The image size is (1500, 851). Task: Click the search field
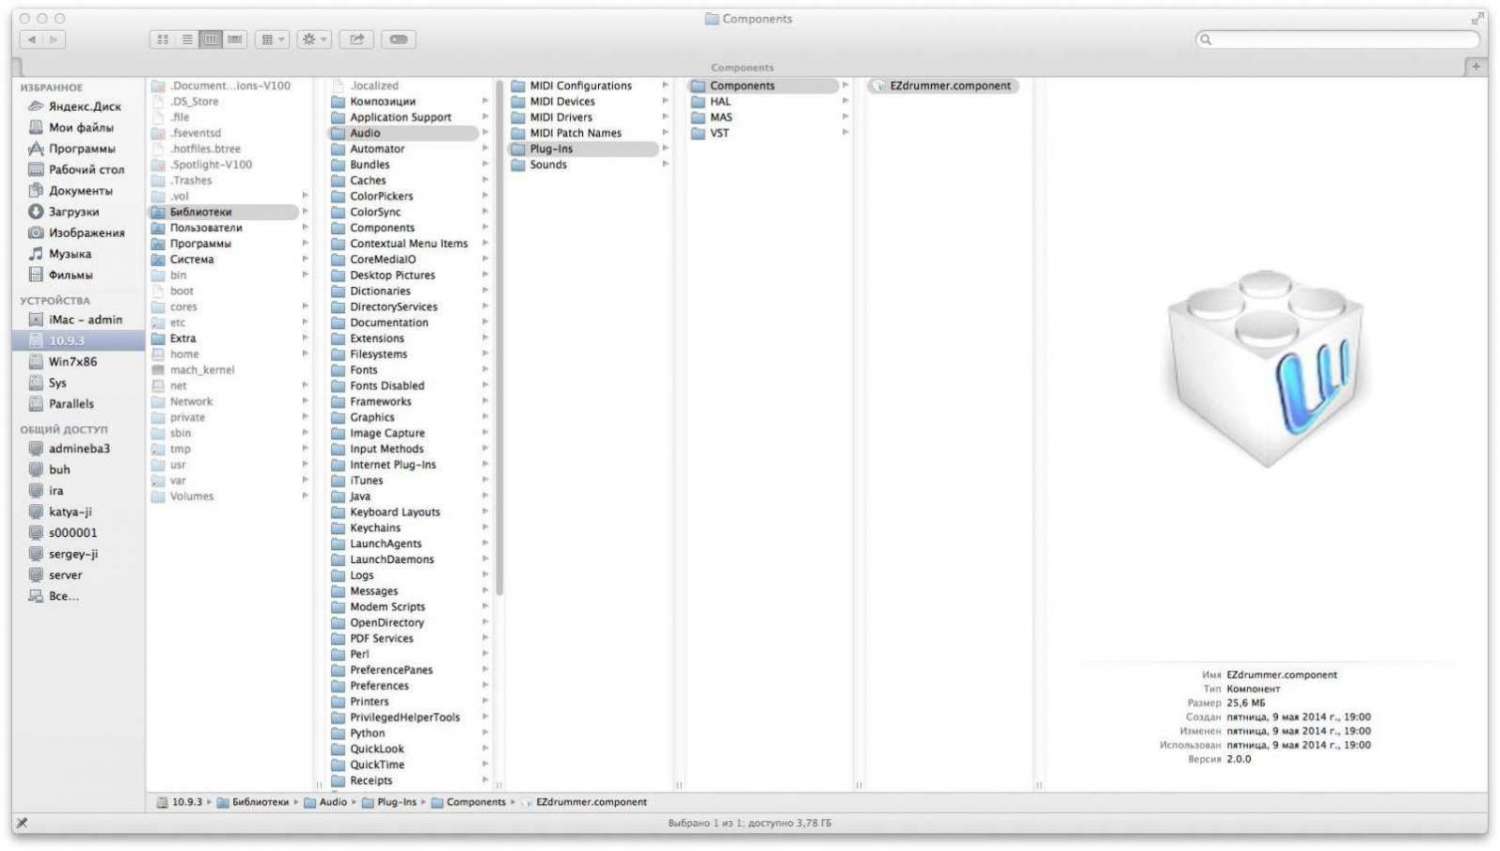coord(1338,39)
